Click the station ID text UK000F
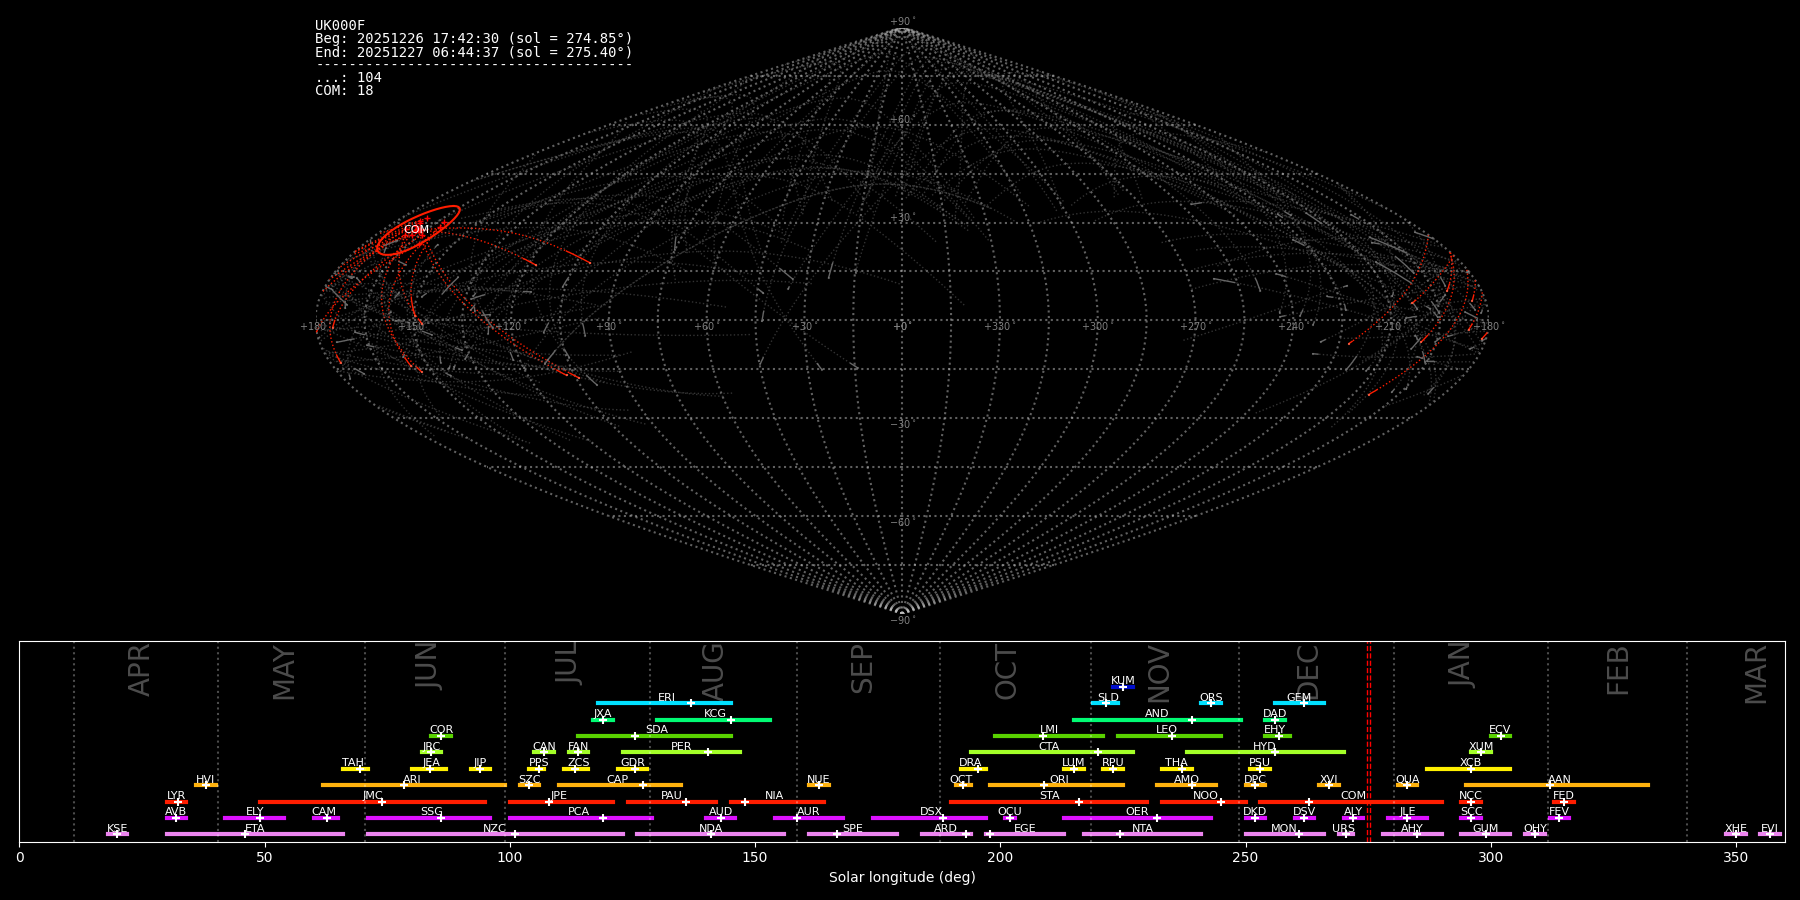 pos(340,26)
